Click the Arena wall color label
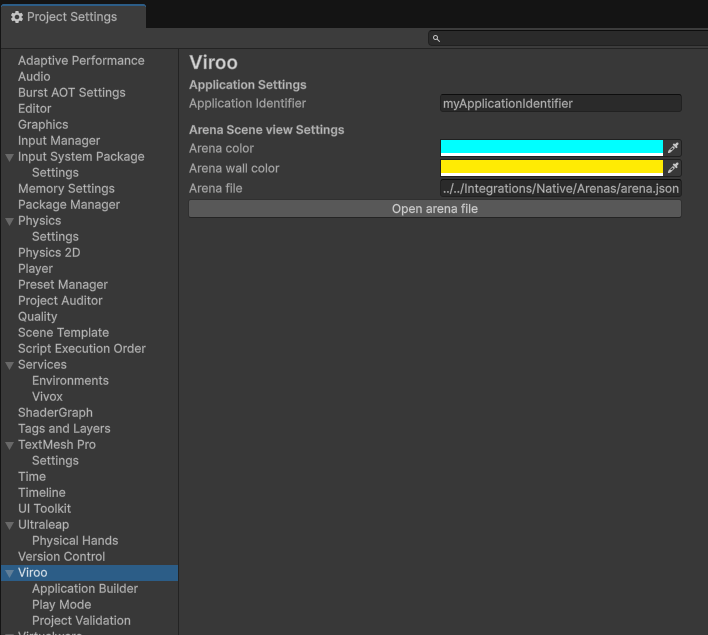The image size is (708, 635). pos(234,168)
